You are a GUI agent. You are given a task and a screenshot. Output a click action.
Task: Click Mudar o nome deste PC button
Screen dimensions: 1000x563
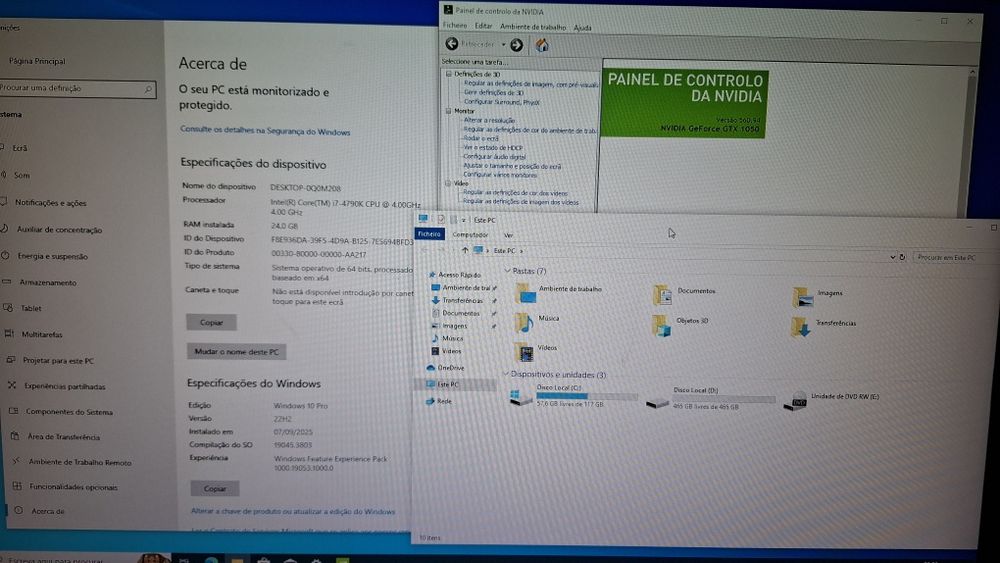237,352
